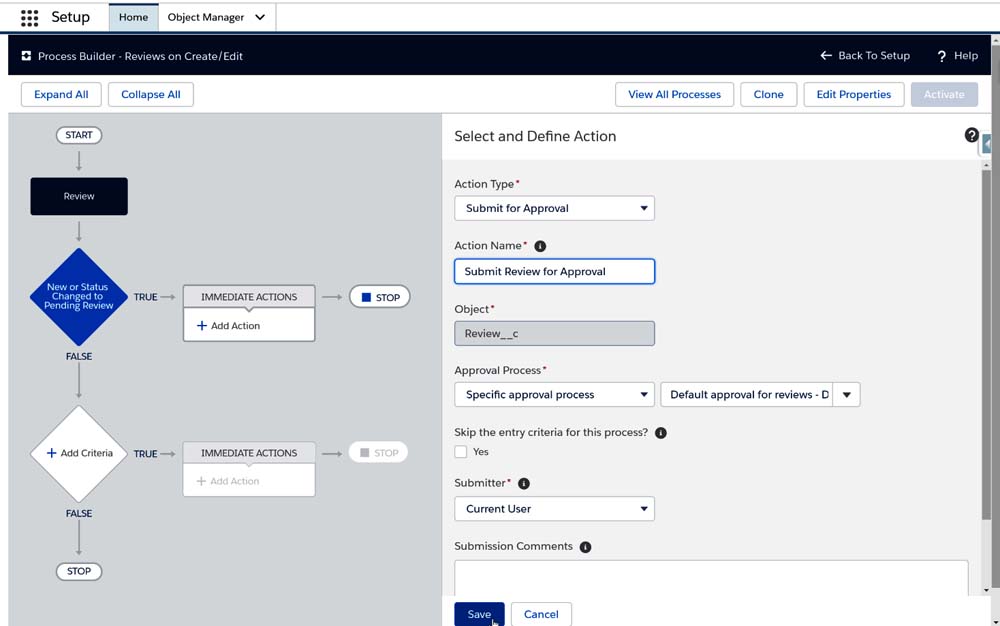Click the Submitter info icon
The height and width of the screenshot is (626, 1000).
click(x=524, y=484)
